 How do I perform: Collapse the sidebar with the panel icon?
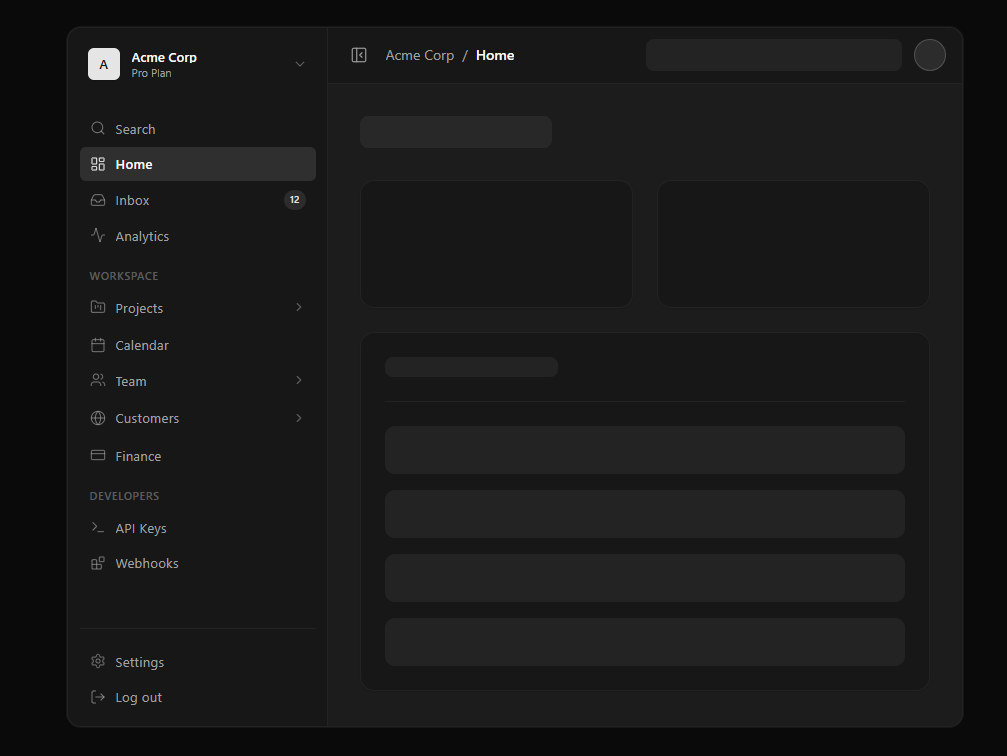(x=359, y=55)
